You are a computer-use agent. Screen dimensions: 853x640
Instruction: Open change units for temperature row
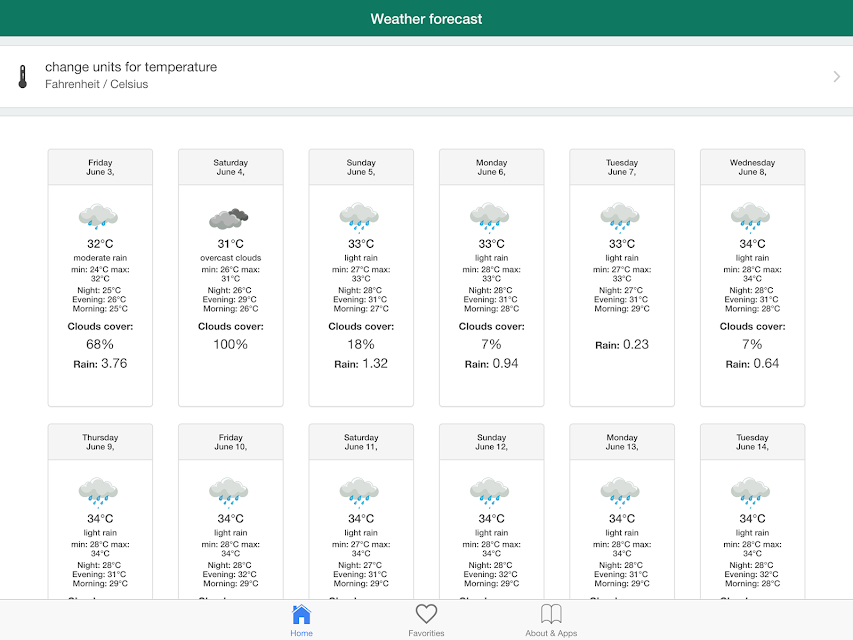(x=426, y=76)
